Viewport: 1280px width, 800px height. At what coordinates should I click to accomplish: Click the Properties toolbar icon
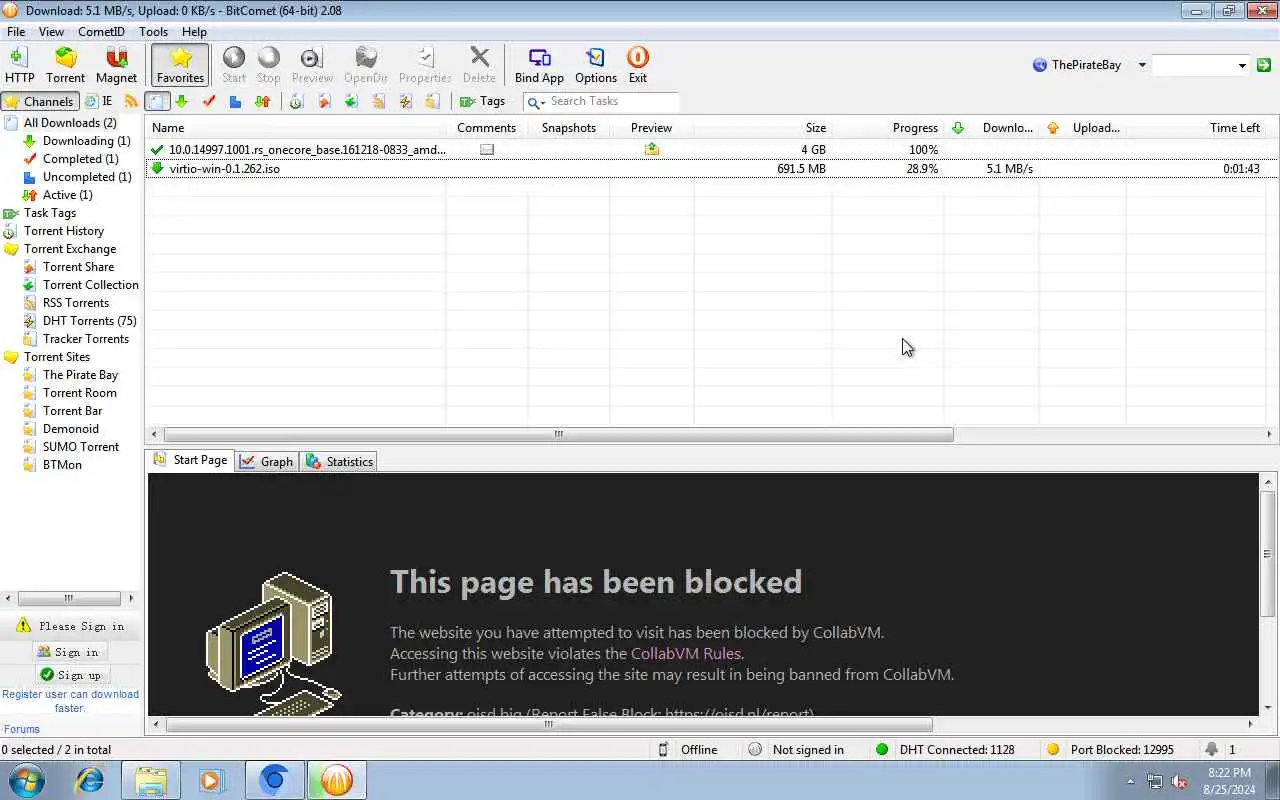(x=425, y=65)
